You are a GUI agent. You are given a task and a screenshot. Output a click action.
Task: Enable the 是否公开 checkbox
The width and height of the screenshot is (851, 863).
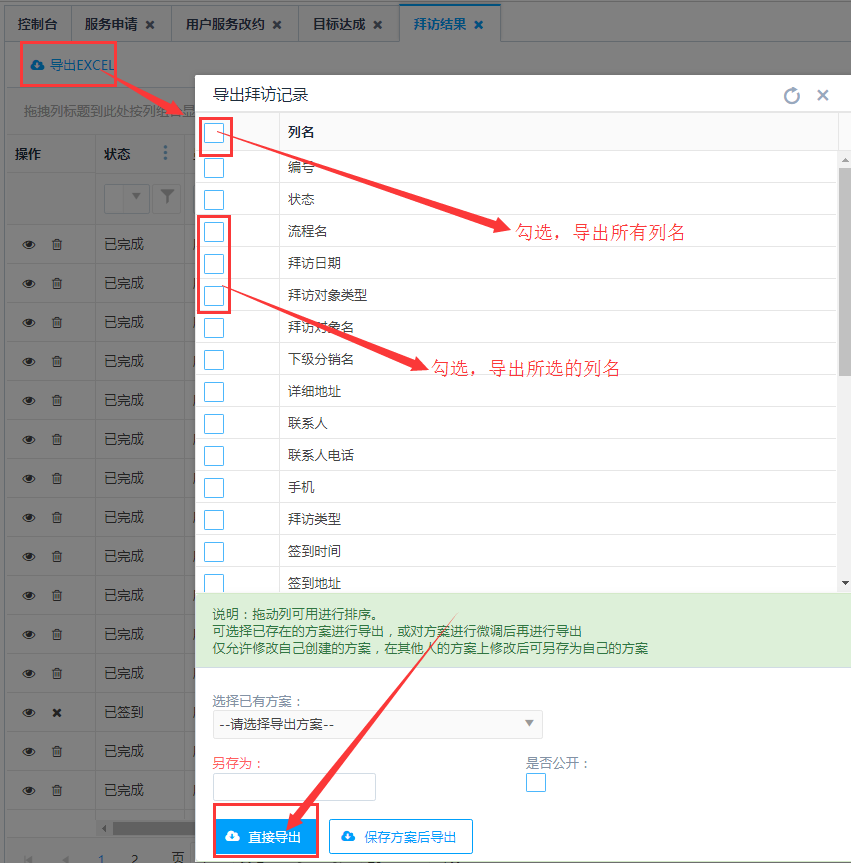536,782
